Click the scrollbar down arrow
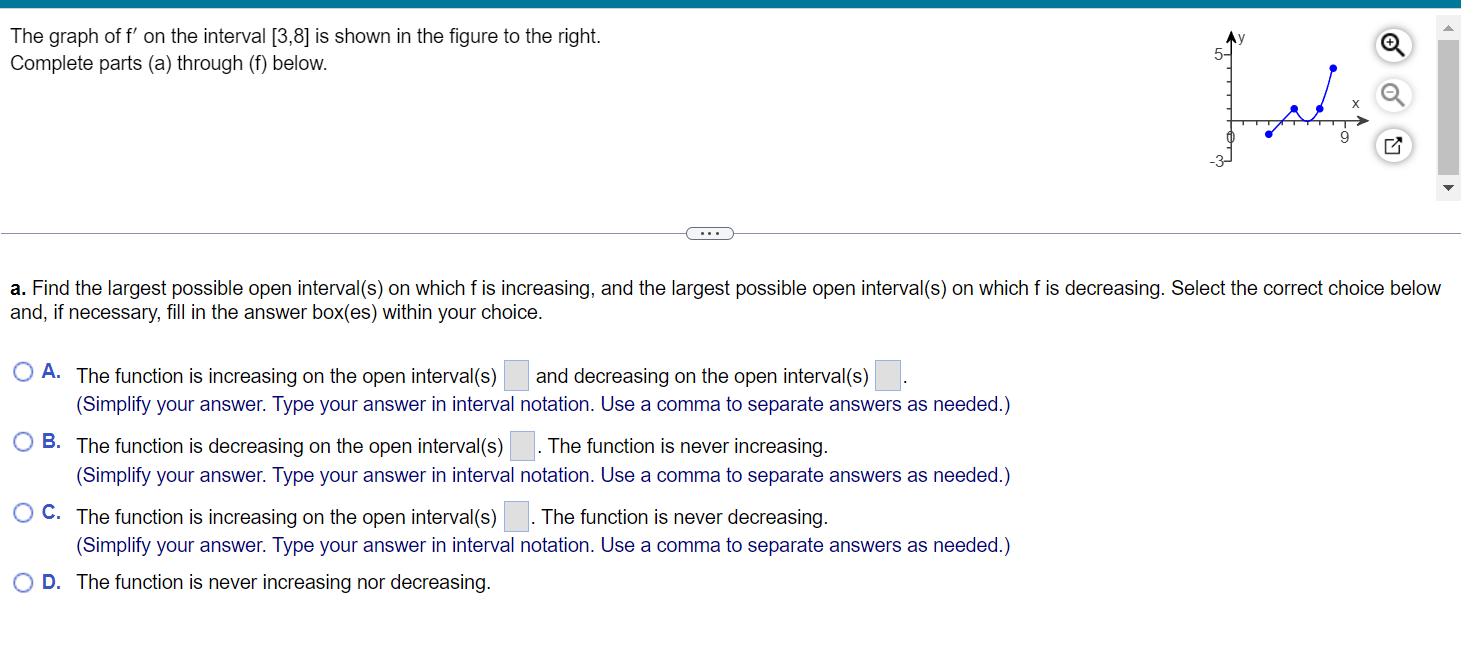The width and height of the screenshot is (1461, 661). pos(1448,187)
